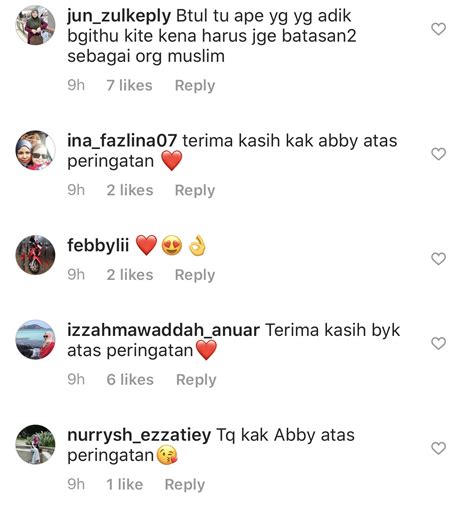Tap heart next to izzahmawaddah_anuar's comment

(x=438, y=343)
